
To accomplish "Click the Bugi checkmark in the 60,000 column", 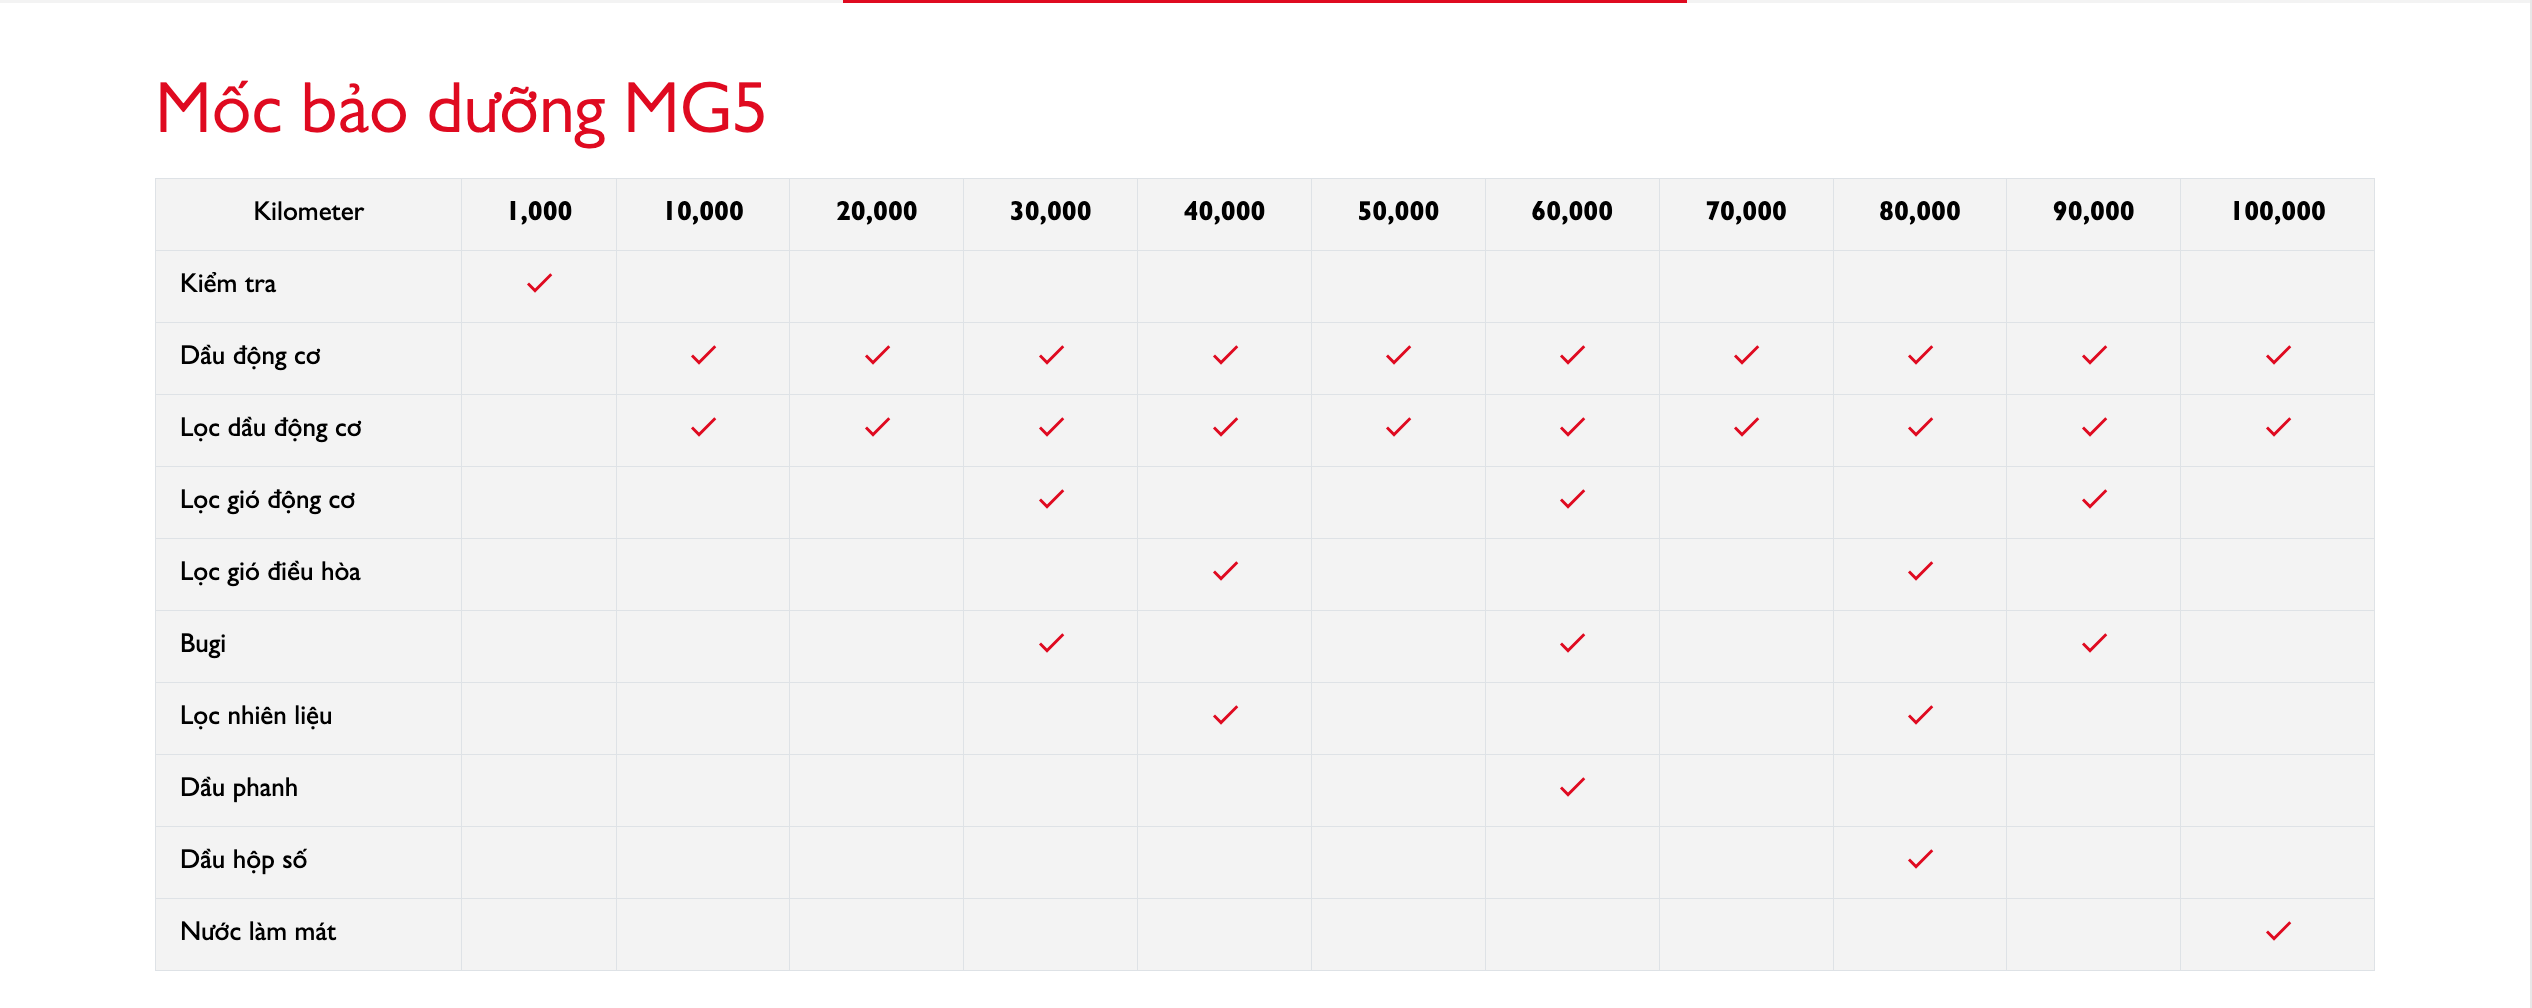I will pos(1572,643).
